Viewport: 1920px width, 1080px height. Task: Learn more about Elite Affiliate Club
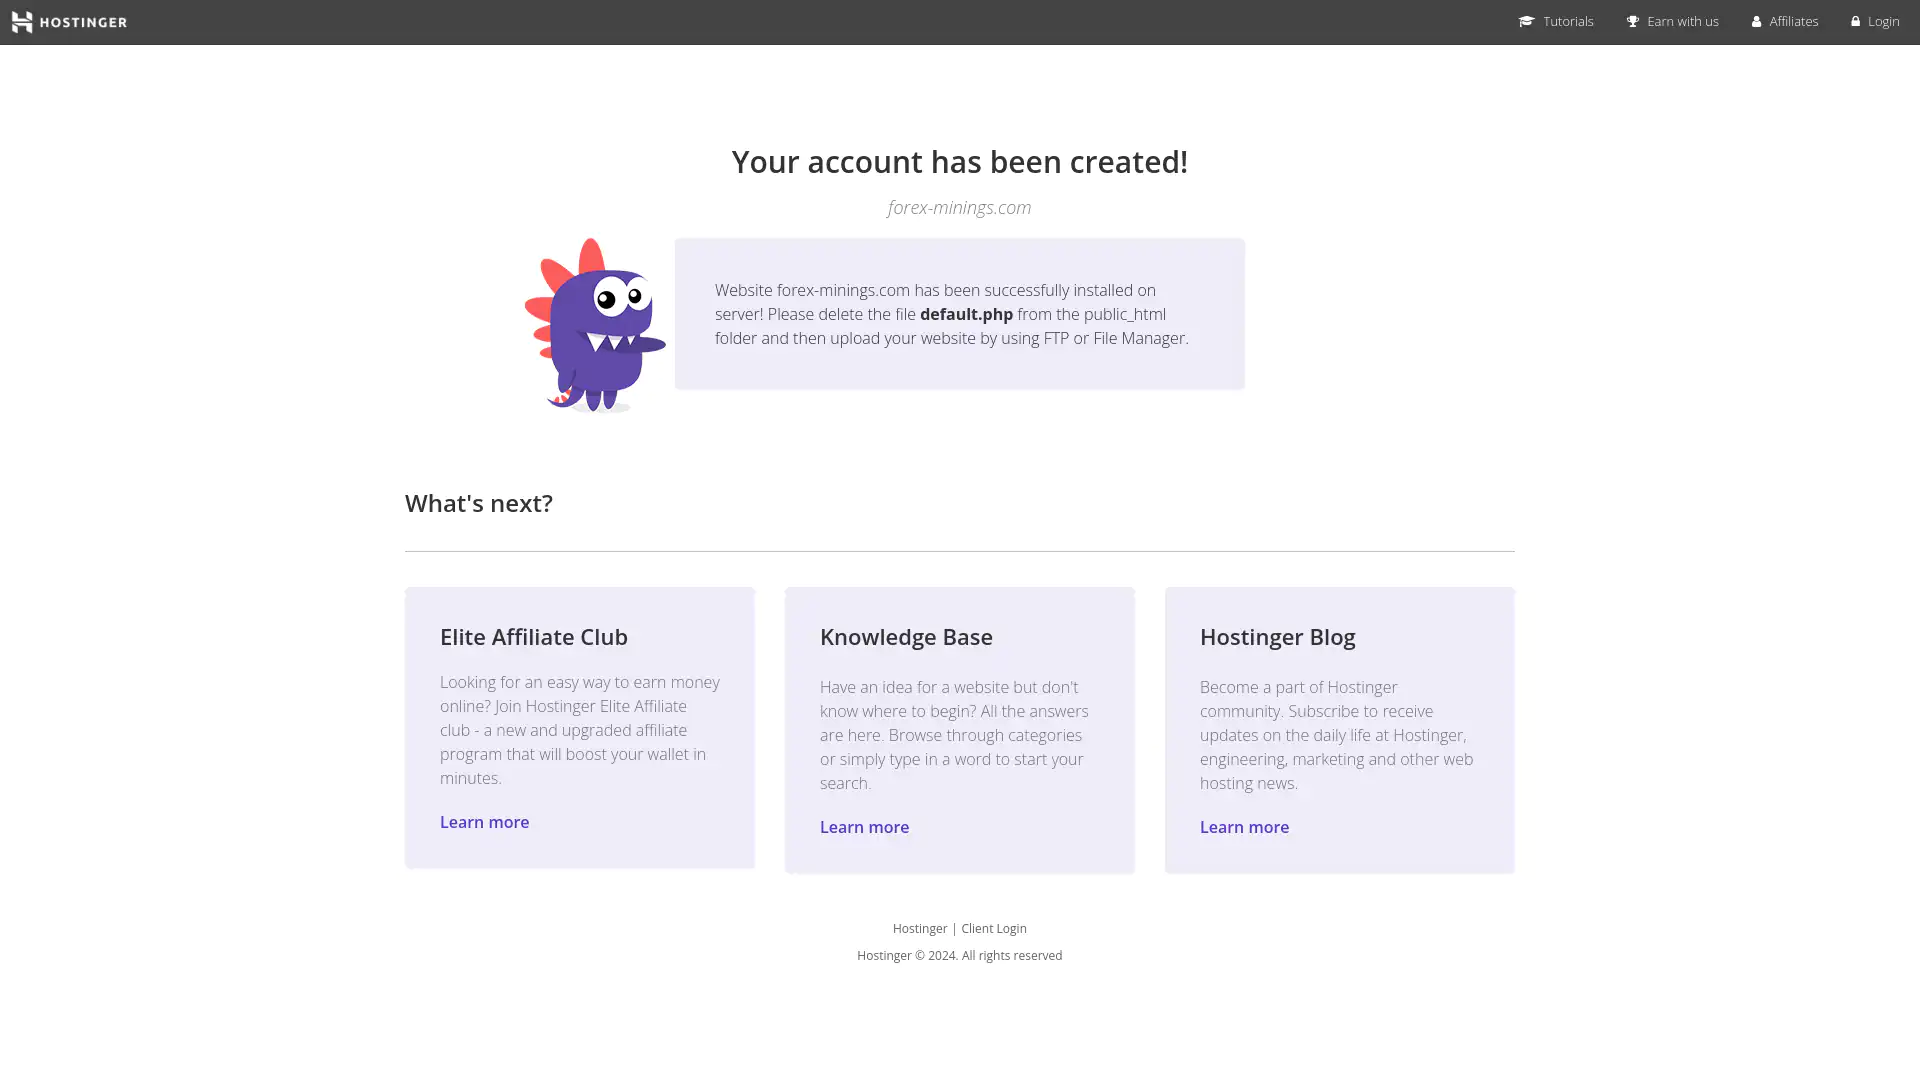484,822
